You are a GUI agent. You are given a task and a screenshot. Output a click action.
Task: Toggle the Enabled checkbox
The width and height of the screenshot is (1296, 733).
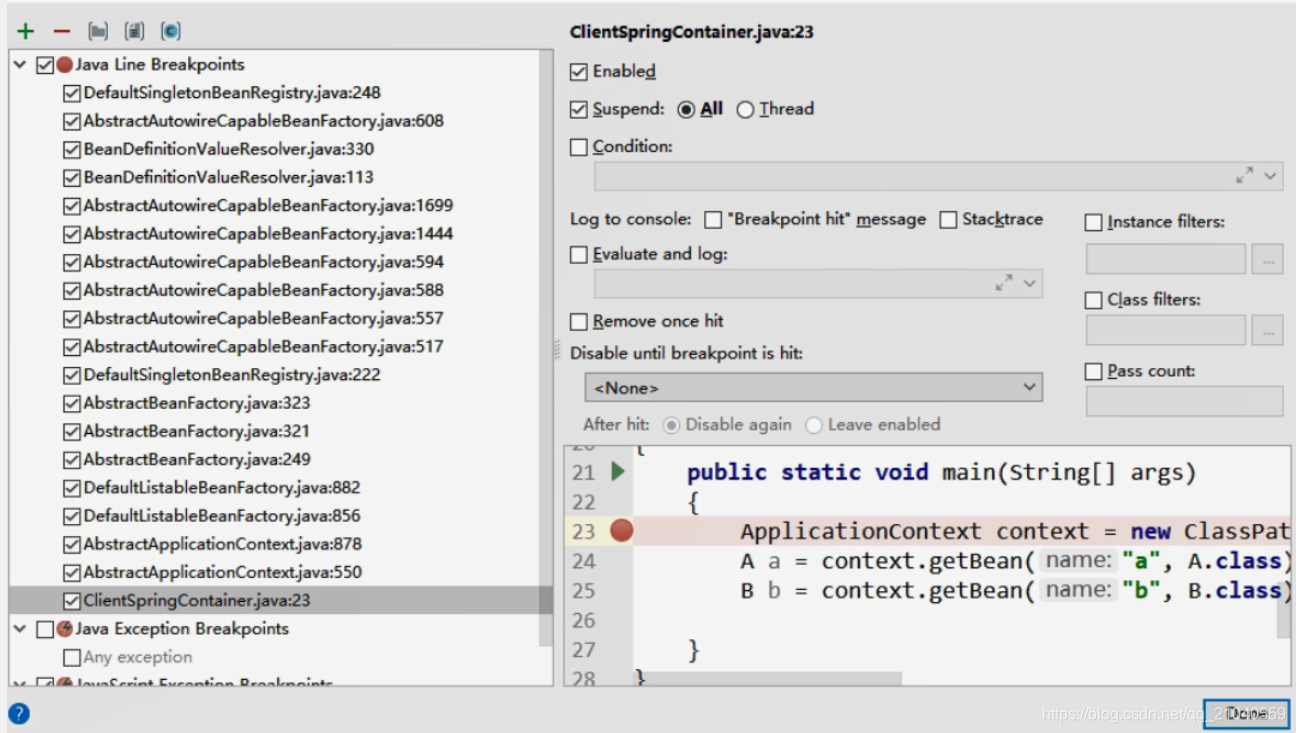click(578, 72)
